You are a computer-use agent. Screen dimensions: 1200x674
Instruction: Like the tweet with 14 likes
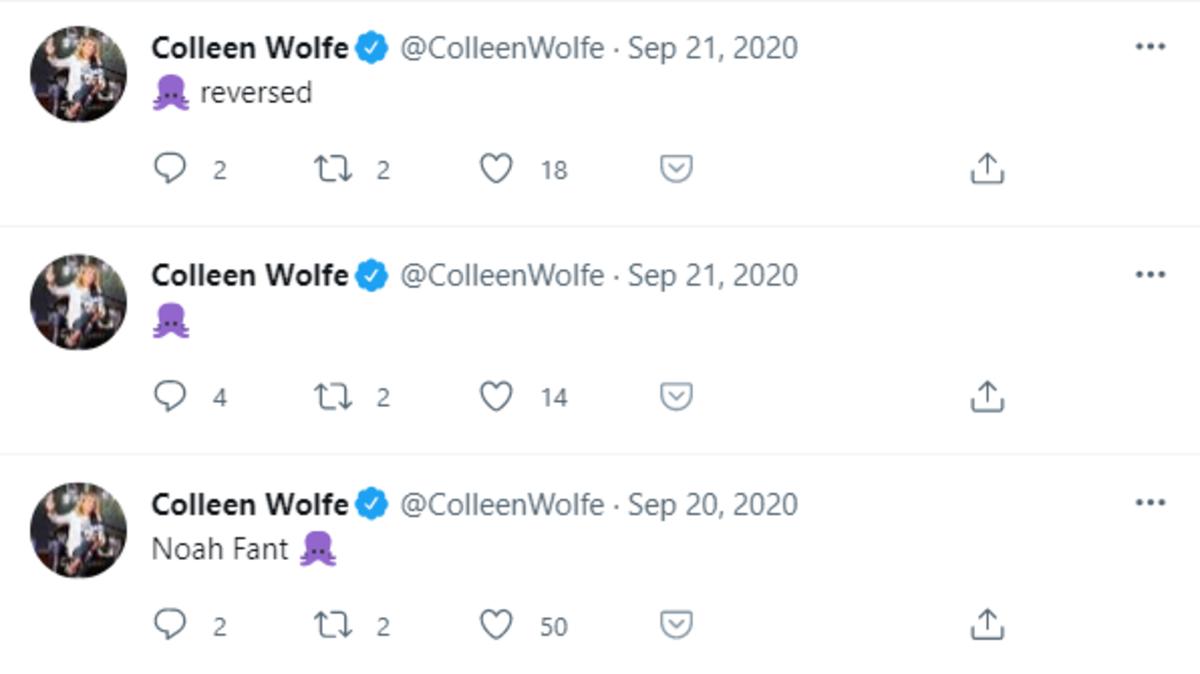pyautogui.click(x=496, y=397)
